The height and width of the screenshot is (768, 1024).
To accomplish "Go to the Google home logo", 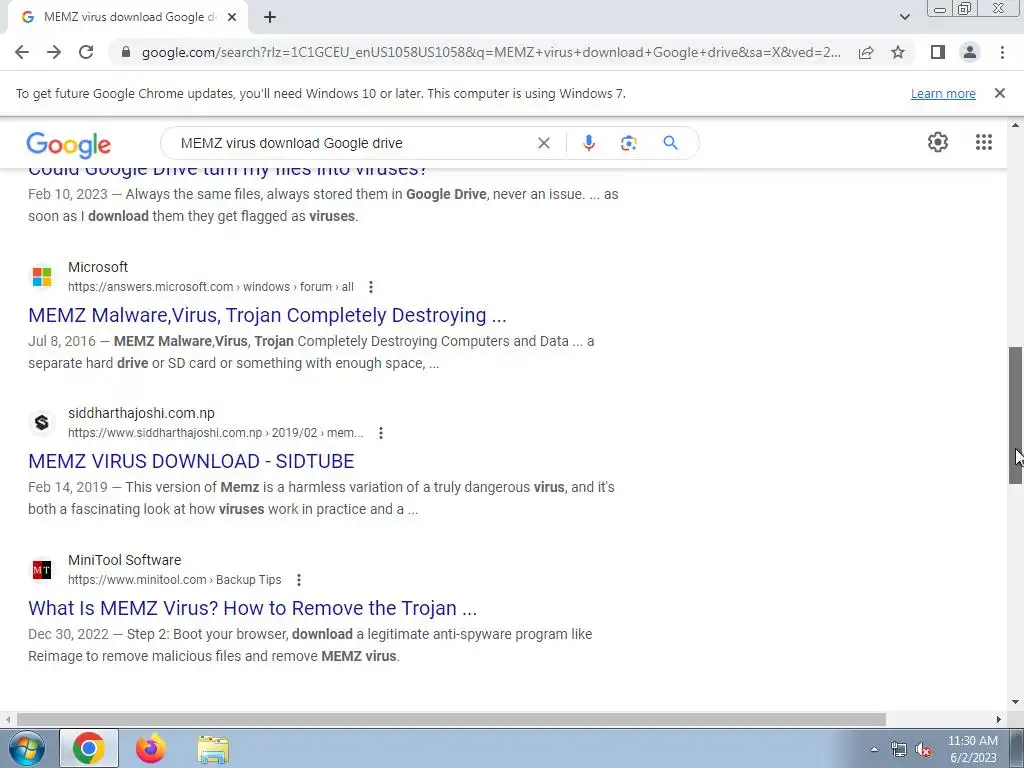I will [x=69, y=144].
